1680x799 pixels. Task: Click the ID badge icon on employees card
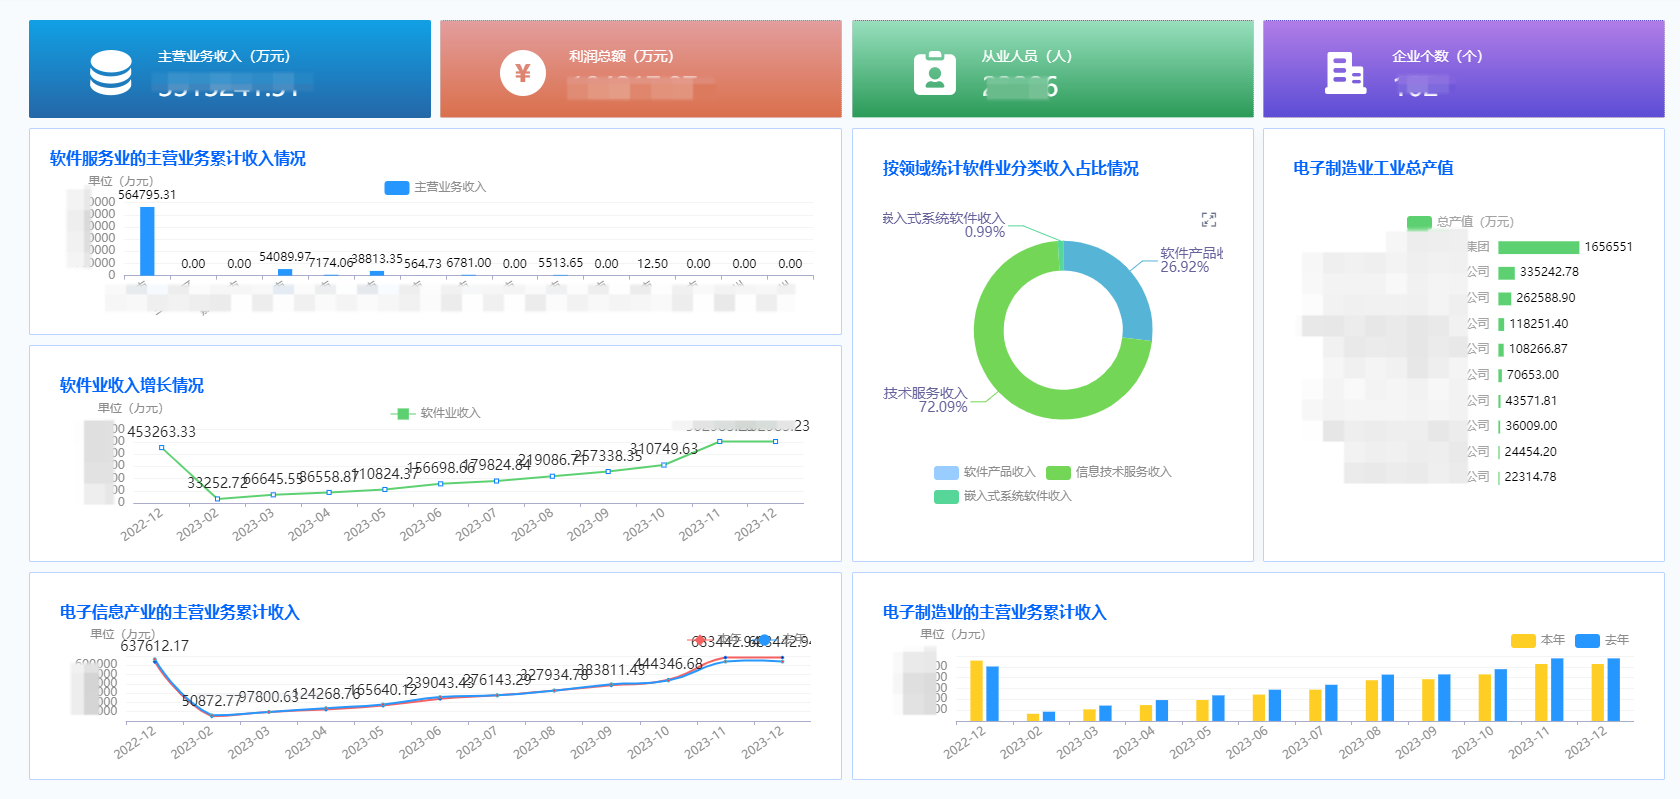(x=935, y=73)
